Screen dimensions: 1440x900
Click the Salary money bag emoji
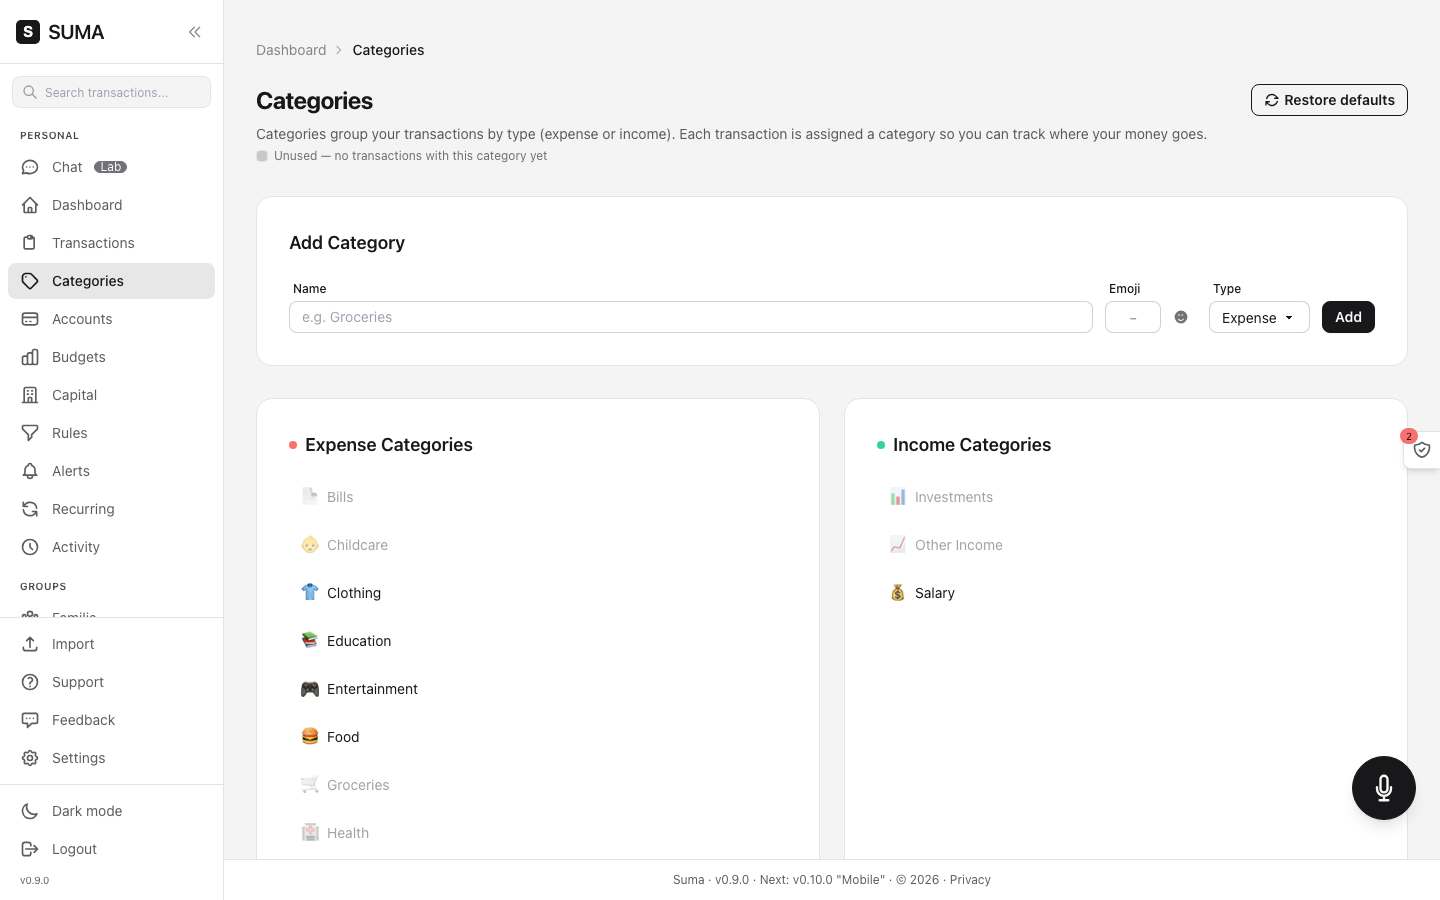pyautogui.click(x=898, y=592)
